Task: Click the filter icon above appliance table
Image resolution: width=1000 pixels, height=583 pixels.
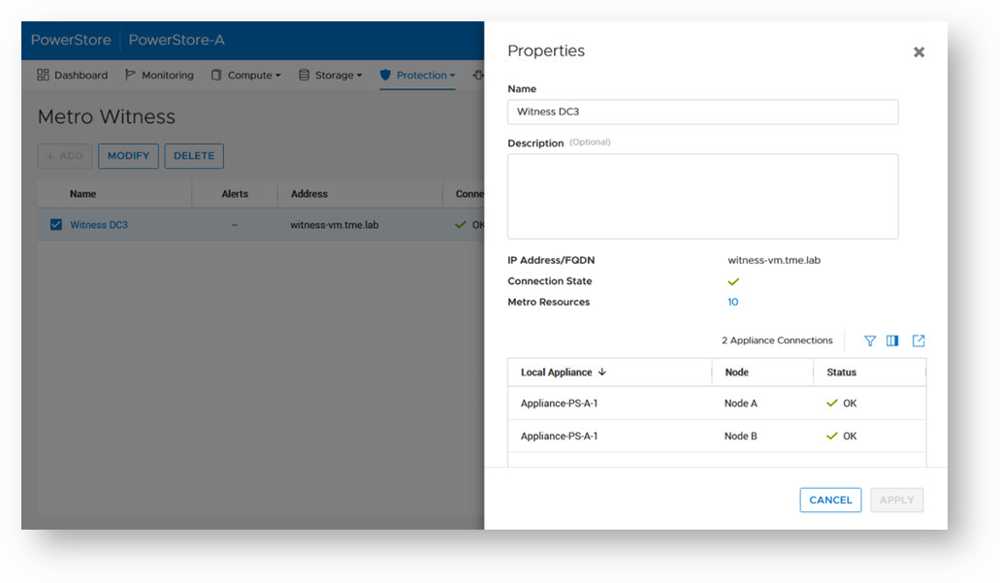Action: 869,341
